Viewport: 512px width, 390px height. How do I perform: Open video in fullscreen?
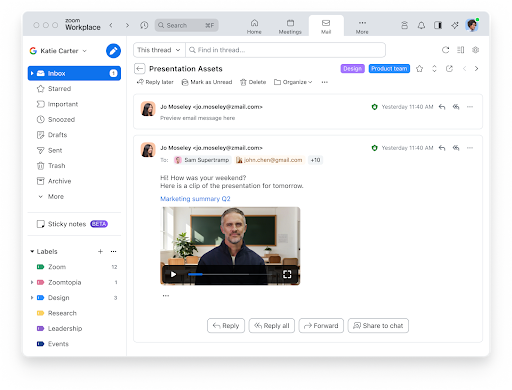click(x=287, y=274)
